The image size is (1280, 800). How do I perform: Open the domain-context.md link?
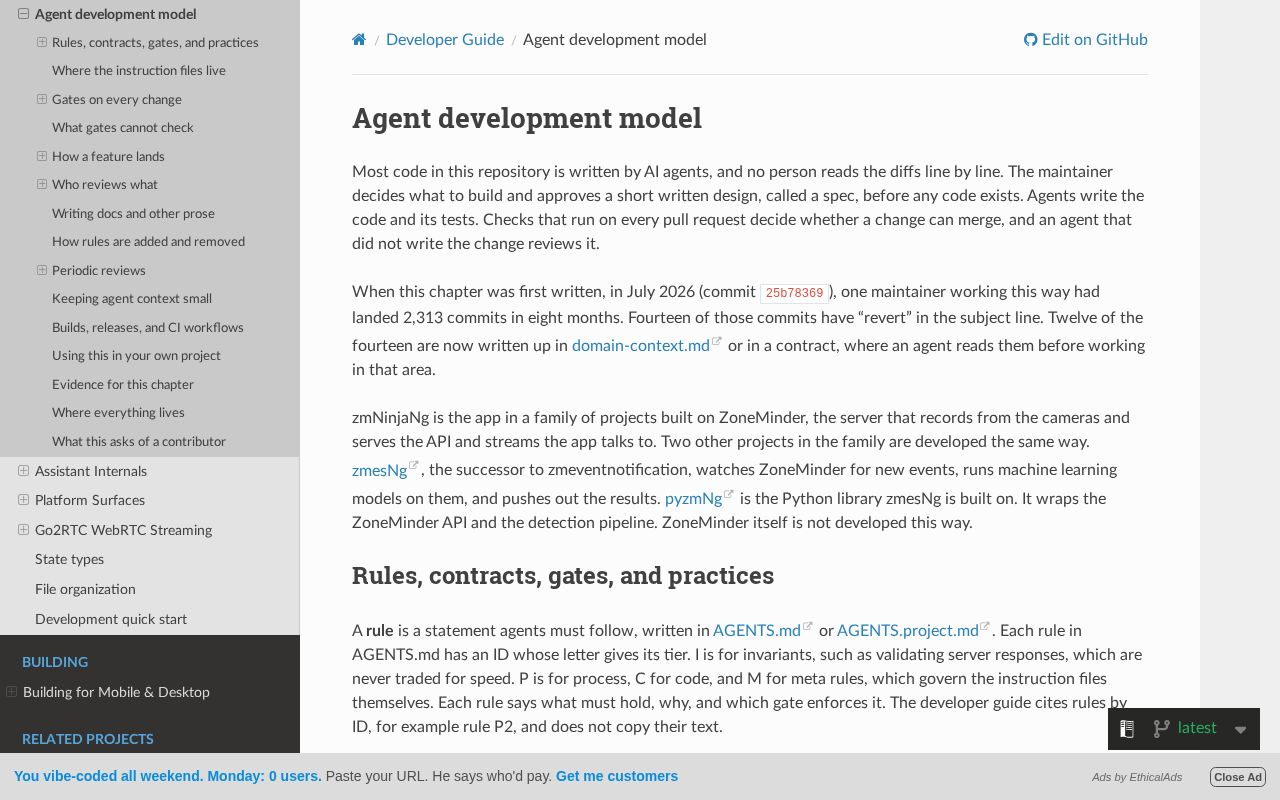[x=641, y=346]
